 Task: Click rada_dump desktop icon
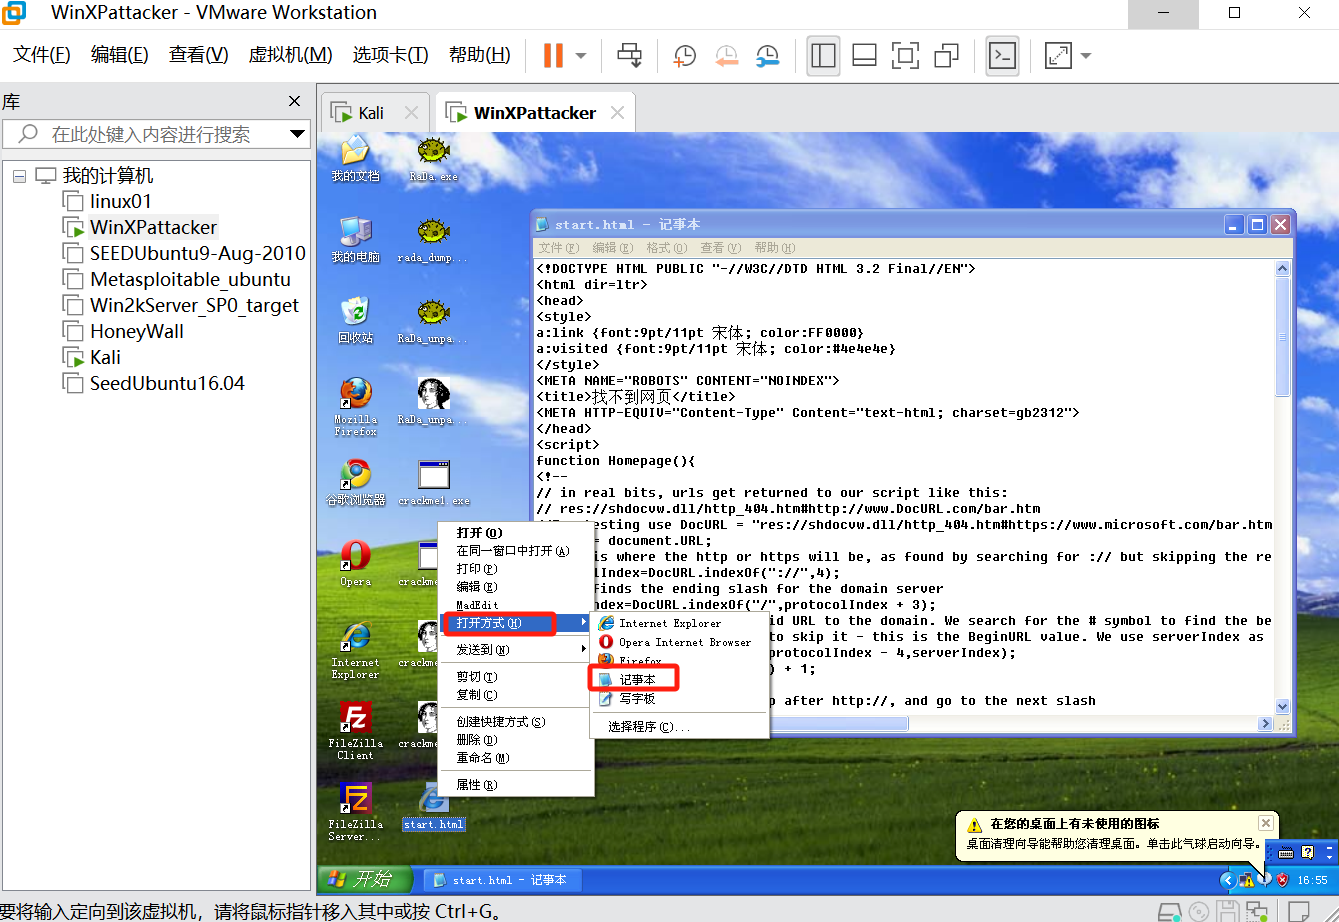click(x=433, y=240)
